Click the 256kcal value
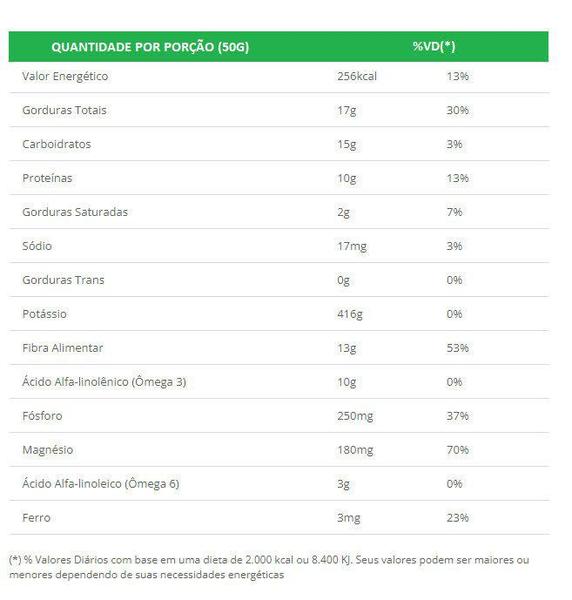The width and height of the screenshot is (572, 600). (x=357, y=76)
